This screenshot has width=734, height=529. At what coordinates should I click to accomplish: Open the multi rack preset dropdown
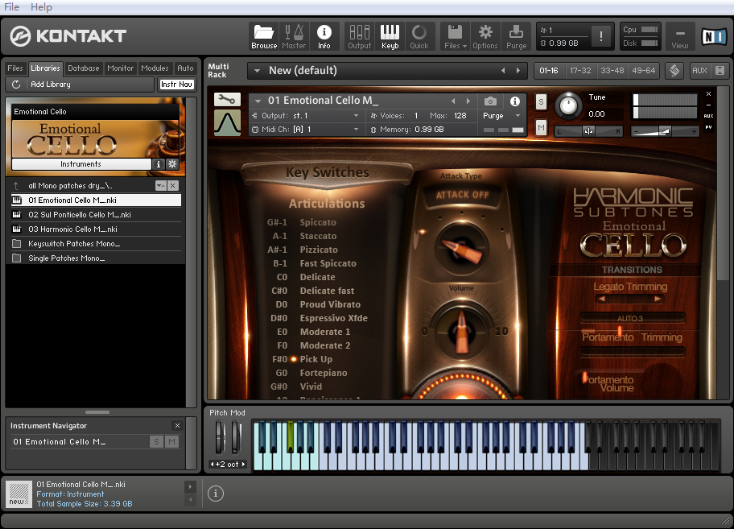coord(257,71)
